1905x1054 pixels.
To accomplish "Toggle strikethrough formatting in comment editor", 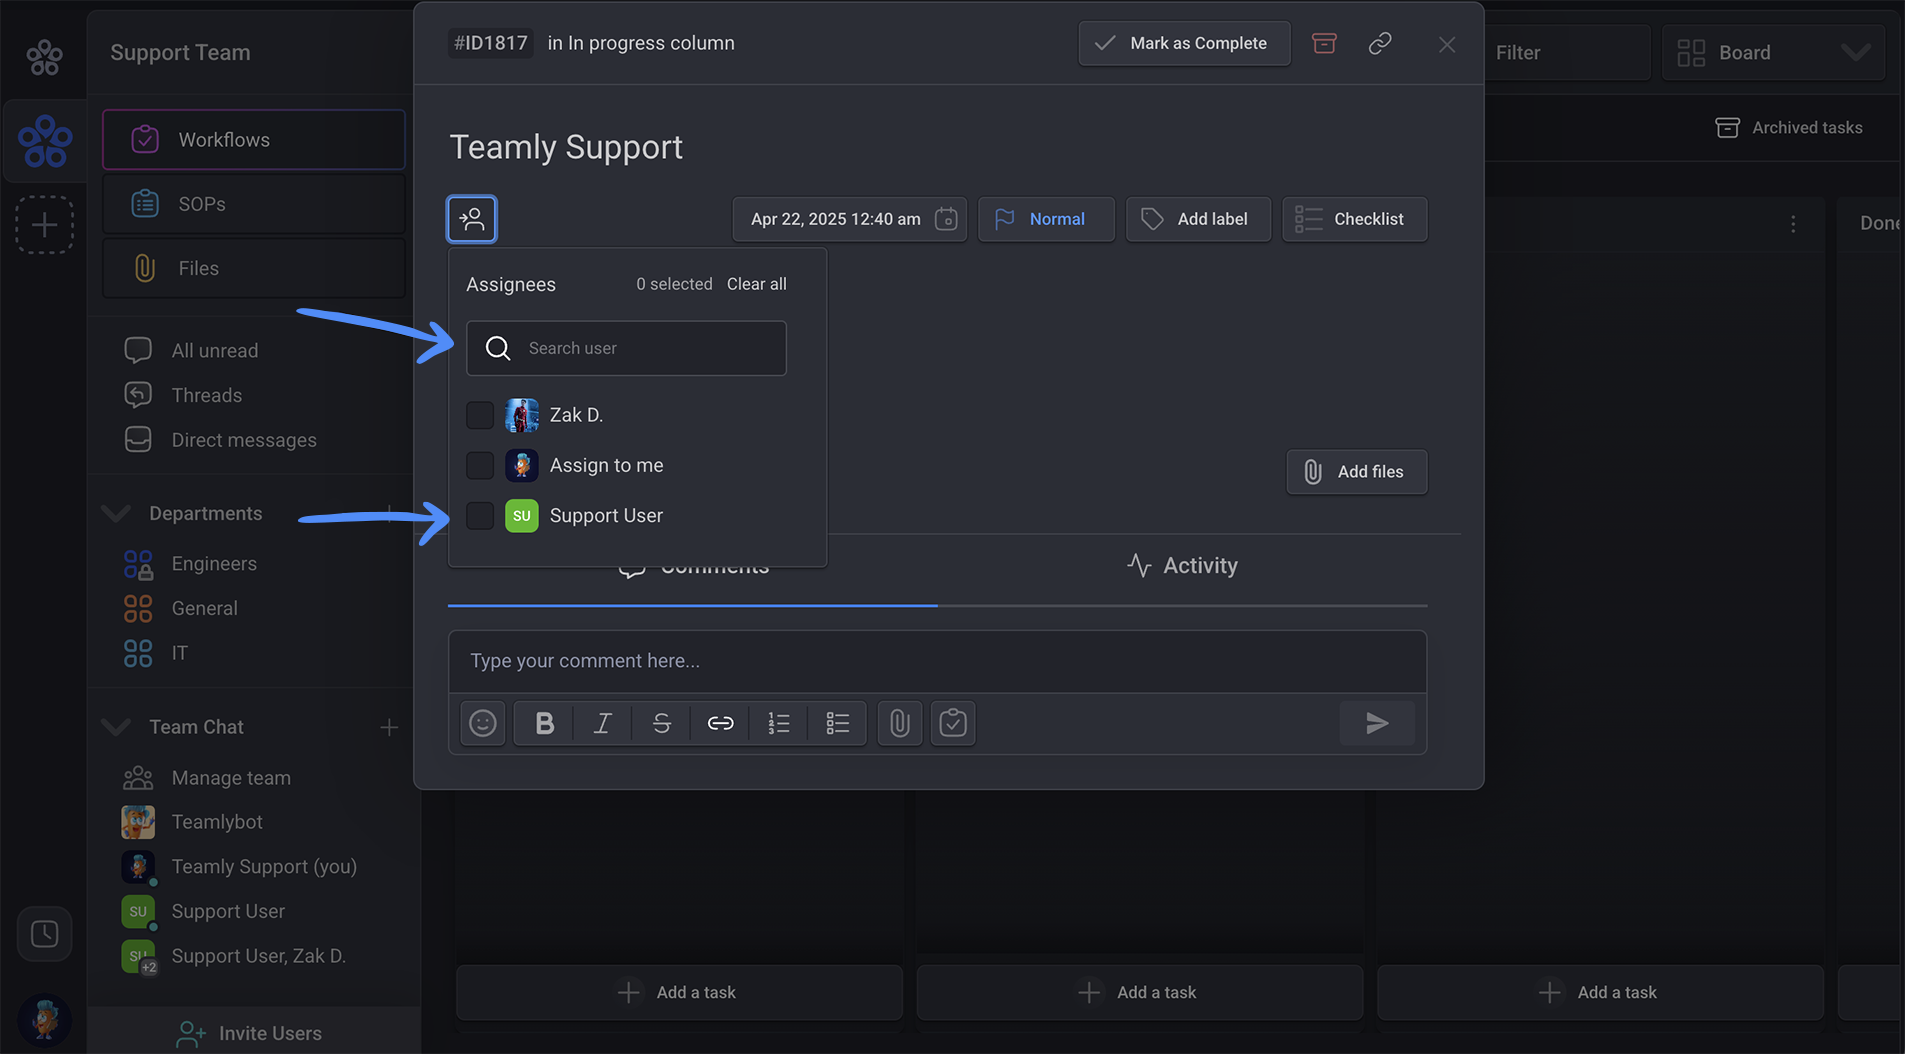I will point(661,723).
